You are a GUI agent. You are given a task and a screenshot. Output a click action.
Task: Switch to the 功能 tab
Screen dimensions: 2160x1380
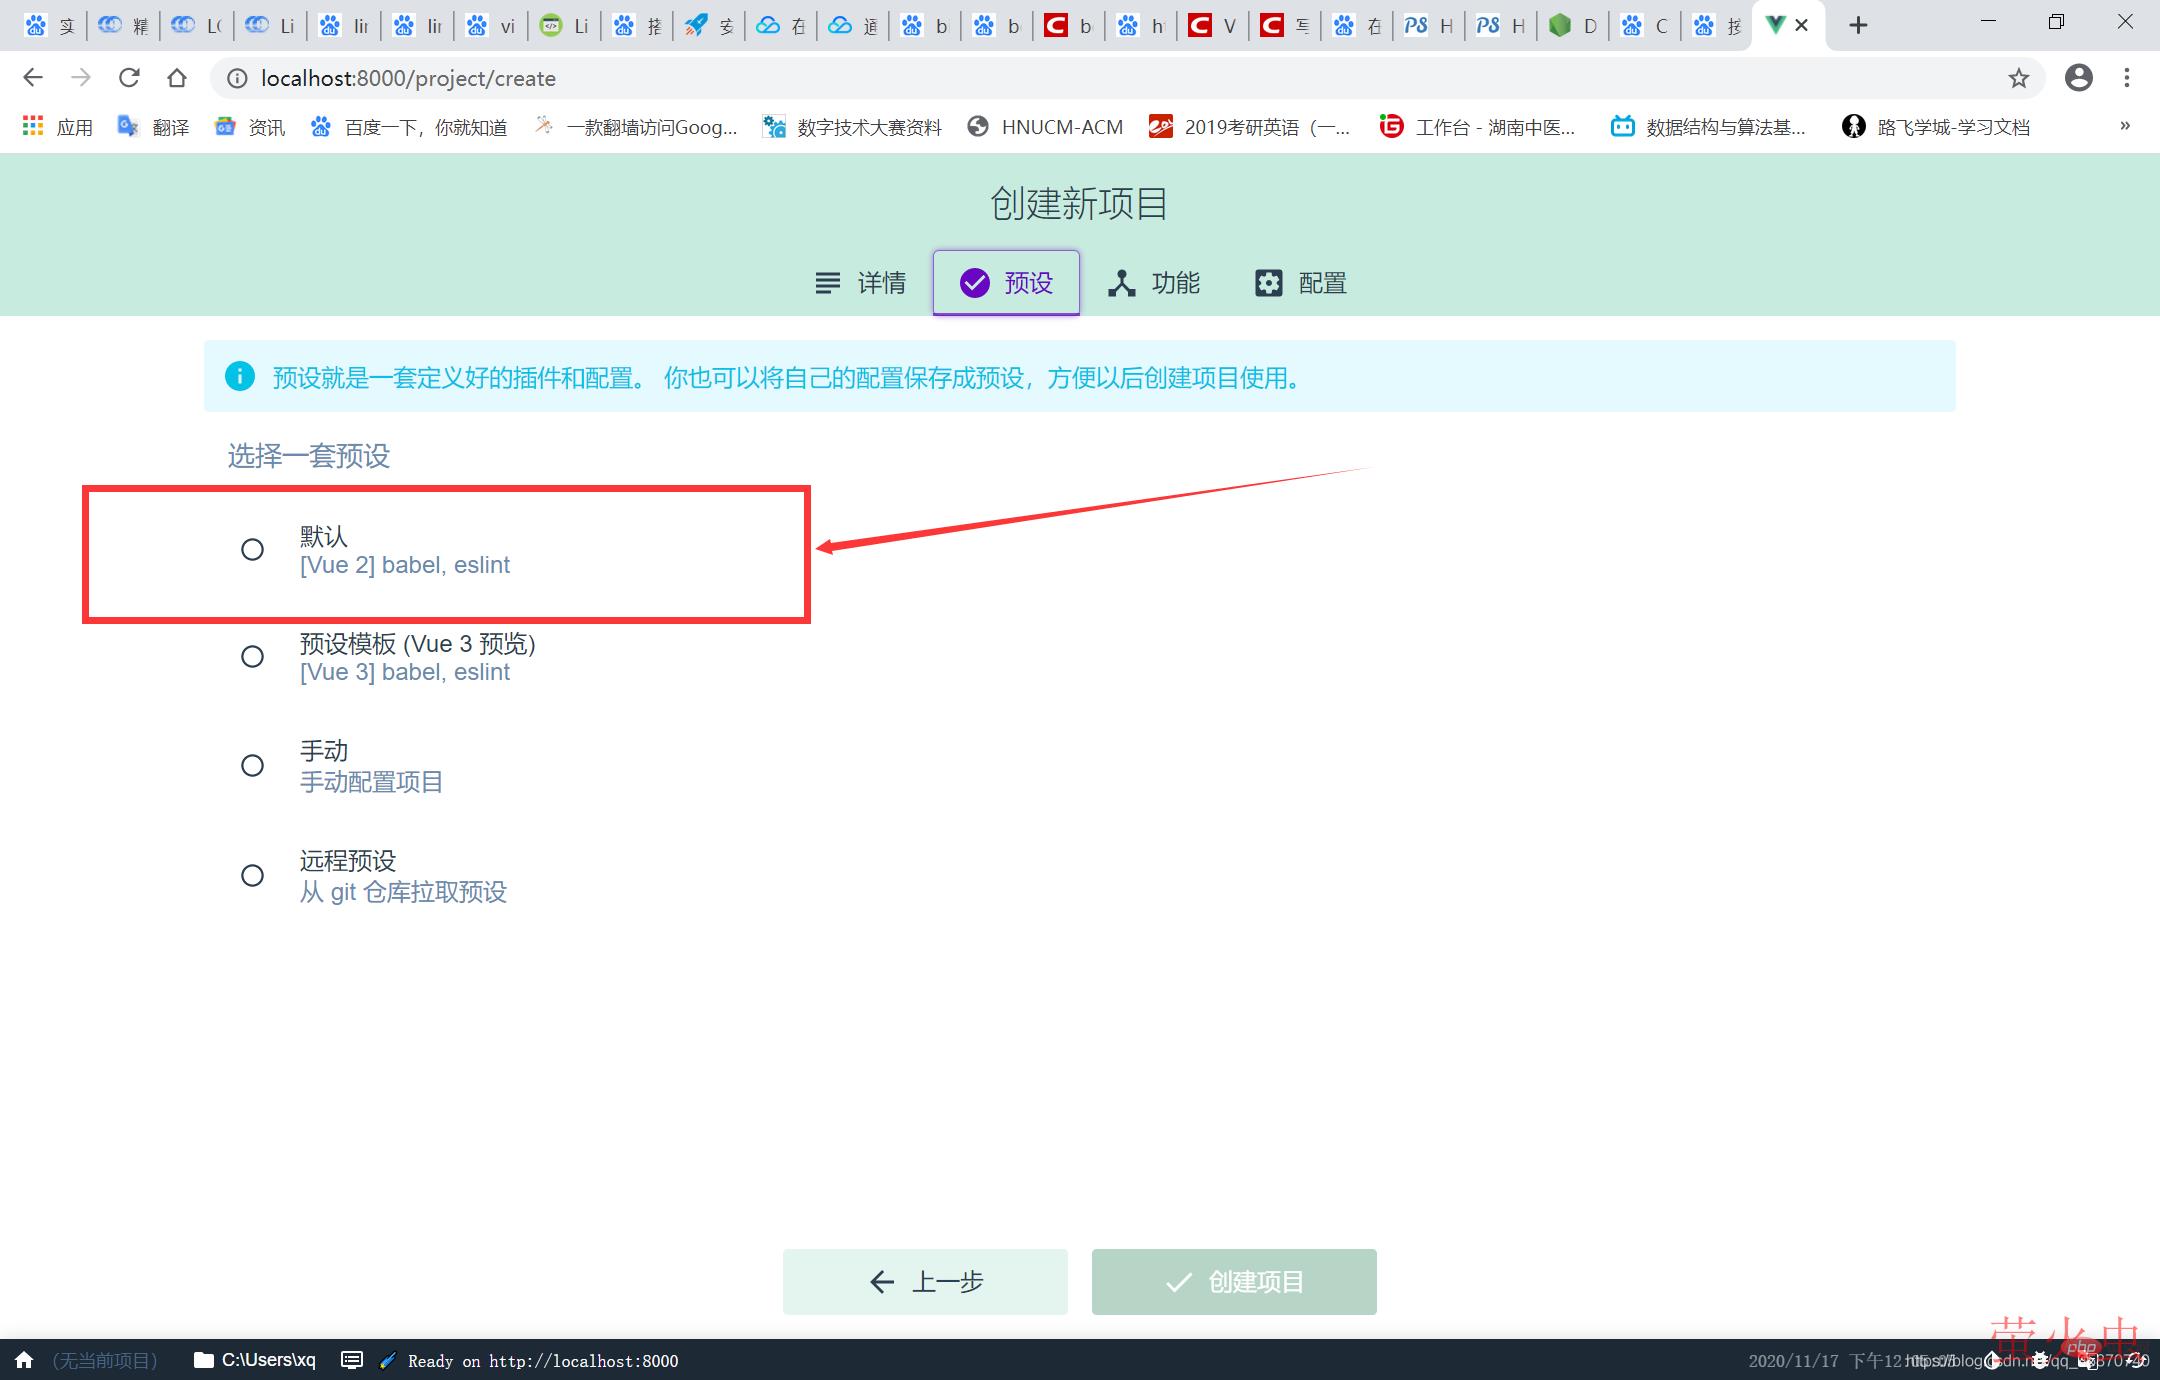[x=1154, y=283]
